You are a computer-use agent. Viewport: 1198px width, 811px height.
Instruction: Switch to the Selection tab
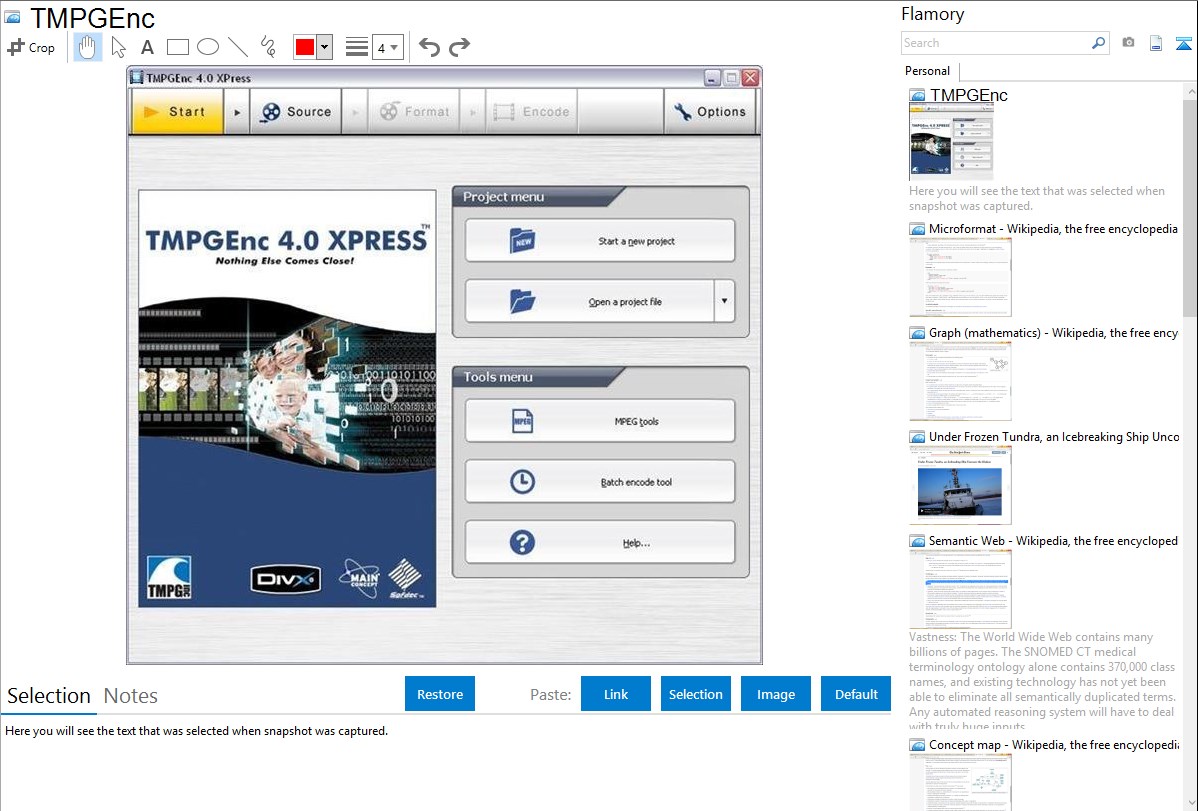(49, 696)
